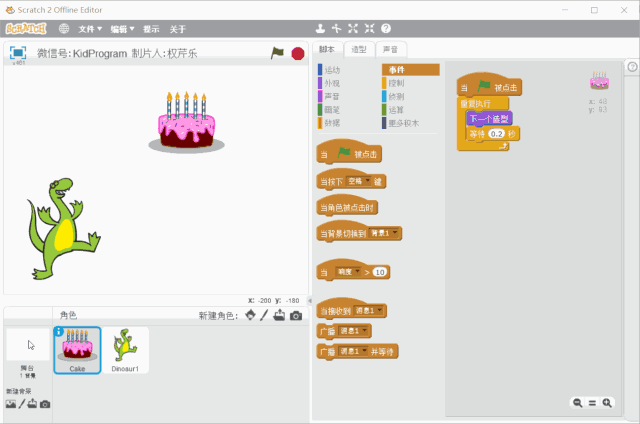Click the help question mark icon in toolbar
This screenshot has height=424, width=640.
tap(386, 29)
